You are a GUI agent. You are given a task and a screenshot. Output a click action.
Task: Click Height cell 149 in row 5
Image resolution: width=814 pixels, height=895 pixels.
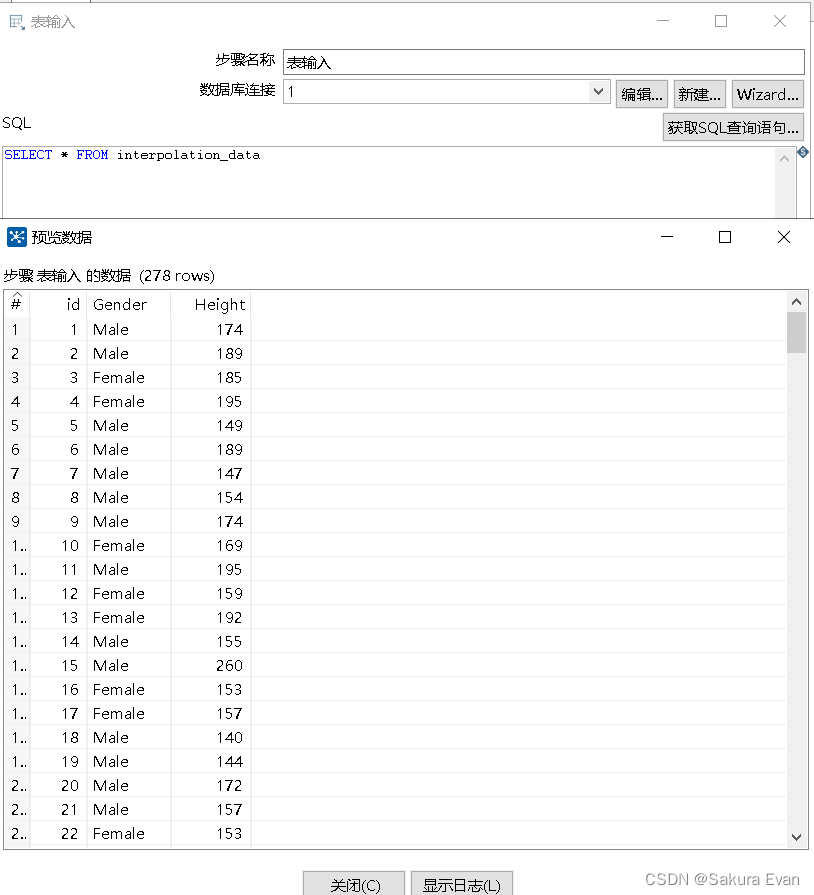tap(211, 425)
